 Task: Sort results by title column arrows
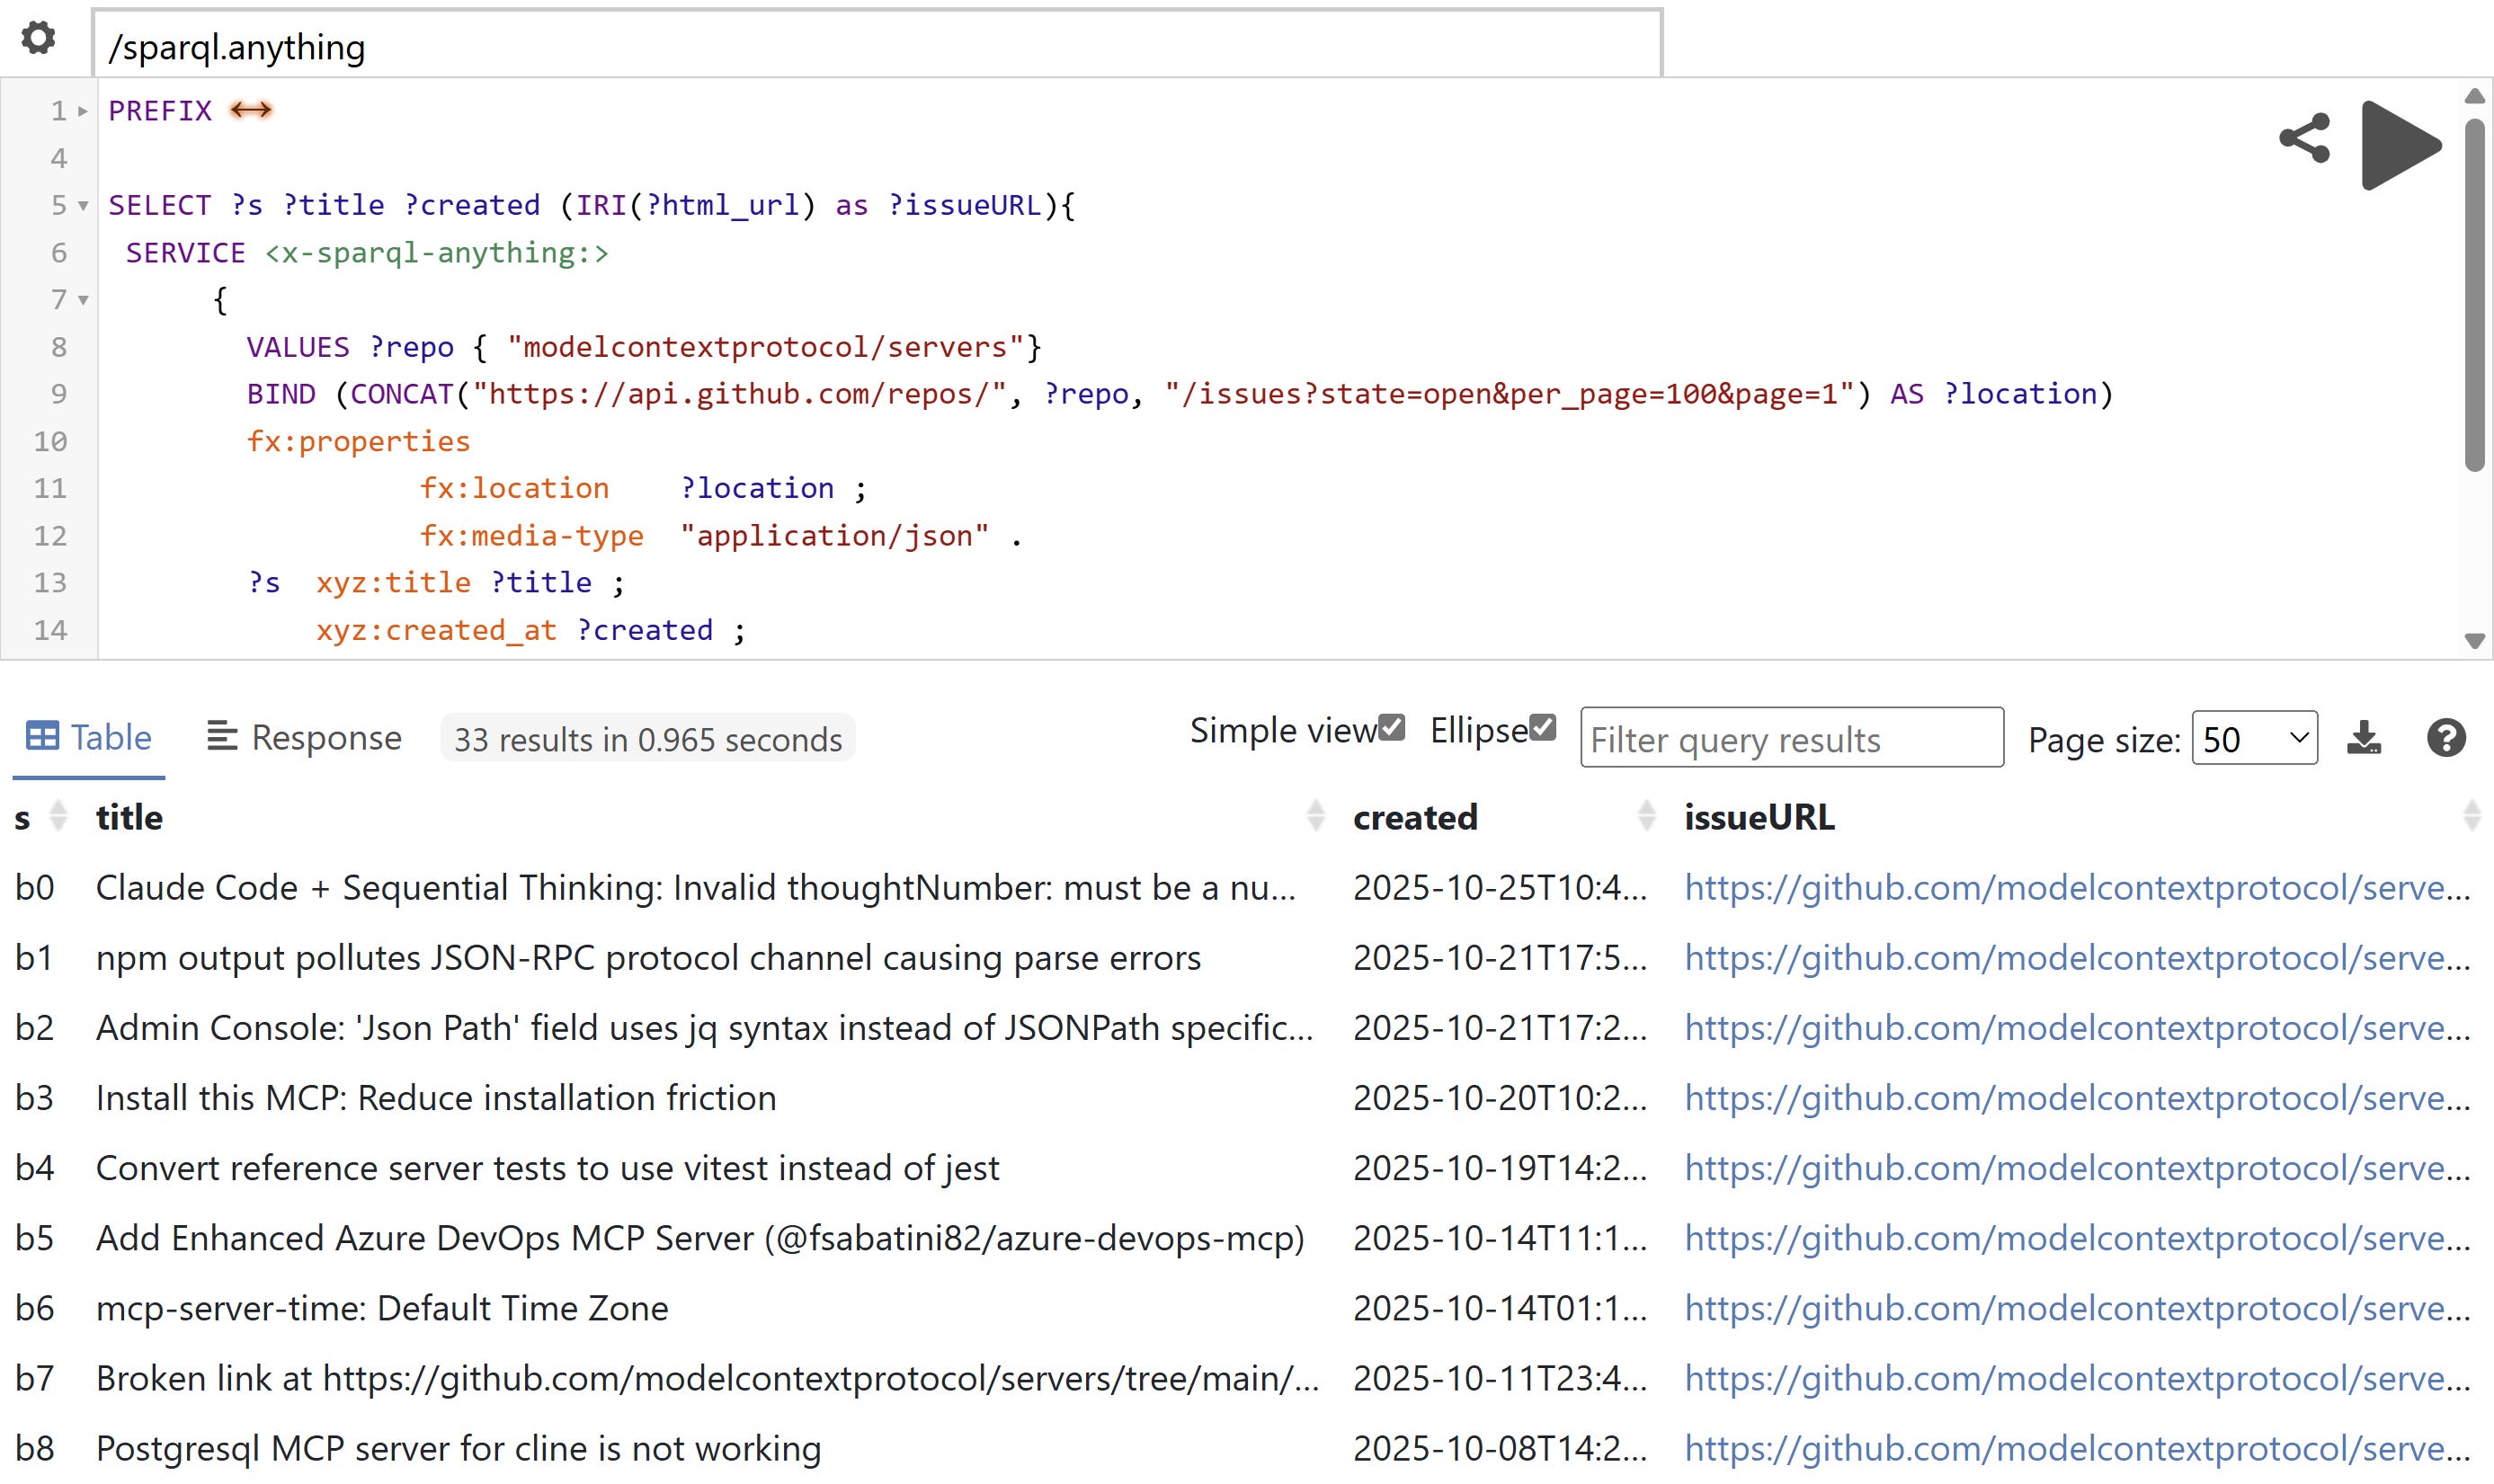coord(1315,816)
